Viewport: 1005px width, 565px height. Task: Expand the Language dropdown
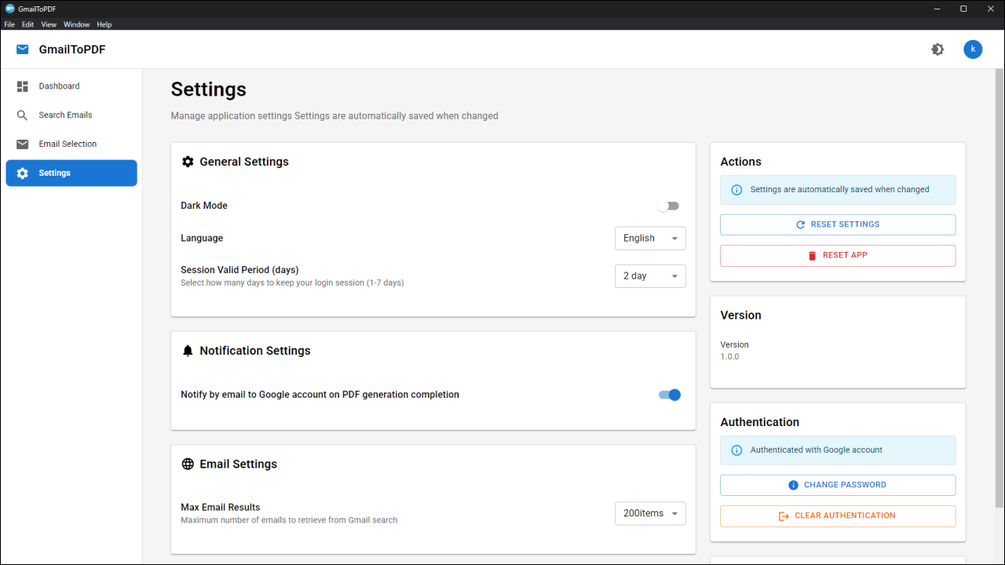pos(650,238)
